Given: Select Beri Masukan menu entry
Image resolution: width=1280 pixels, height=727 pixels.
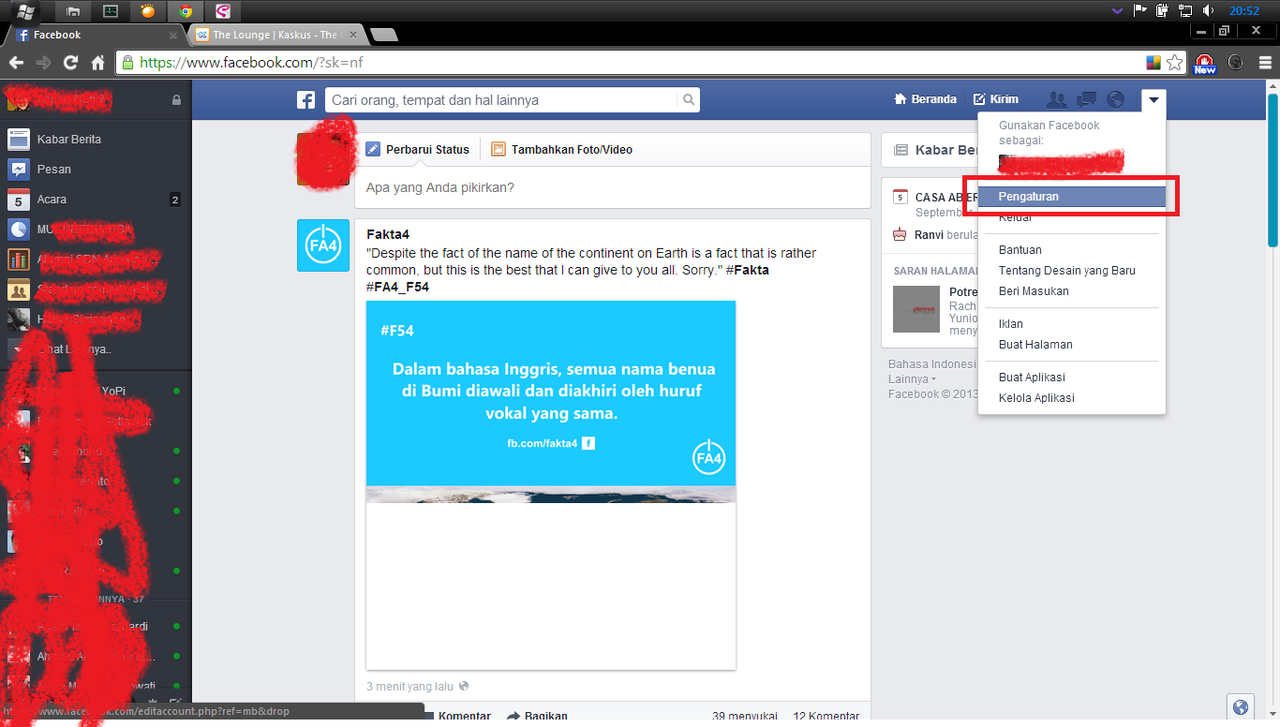Looking at the screenshot, I should [1034, 291].
